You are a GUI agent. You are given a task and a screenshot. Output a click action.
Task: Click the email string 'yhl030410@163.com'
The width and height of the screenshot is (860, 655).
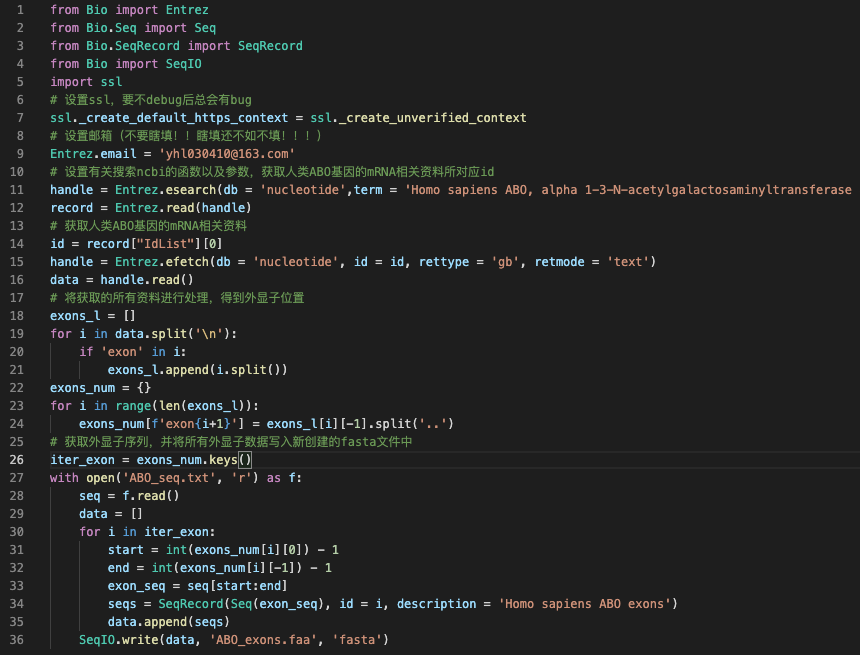click(227, 154)
